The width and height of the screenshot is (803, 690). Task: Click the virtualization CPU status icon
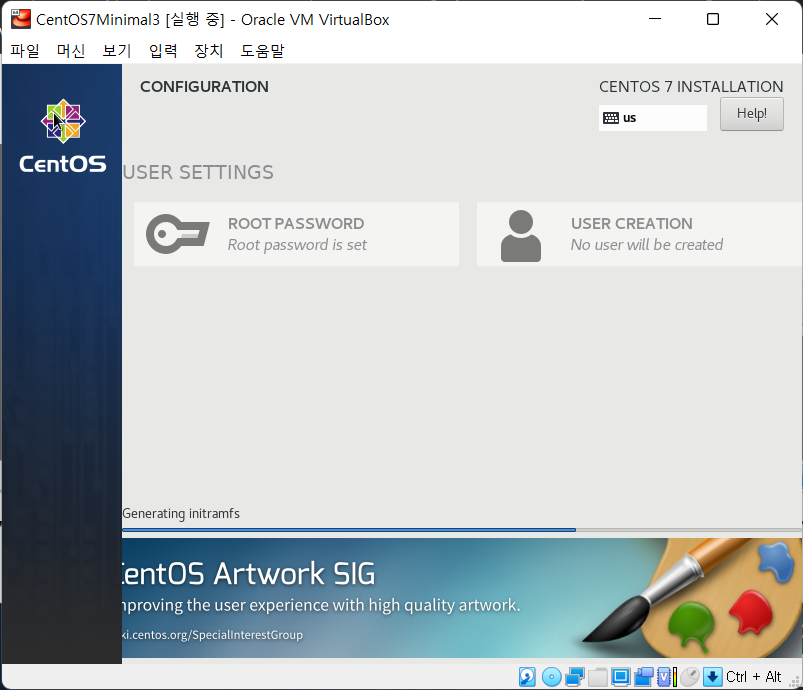pos(667,677)
